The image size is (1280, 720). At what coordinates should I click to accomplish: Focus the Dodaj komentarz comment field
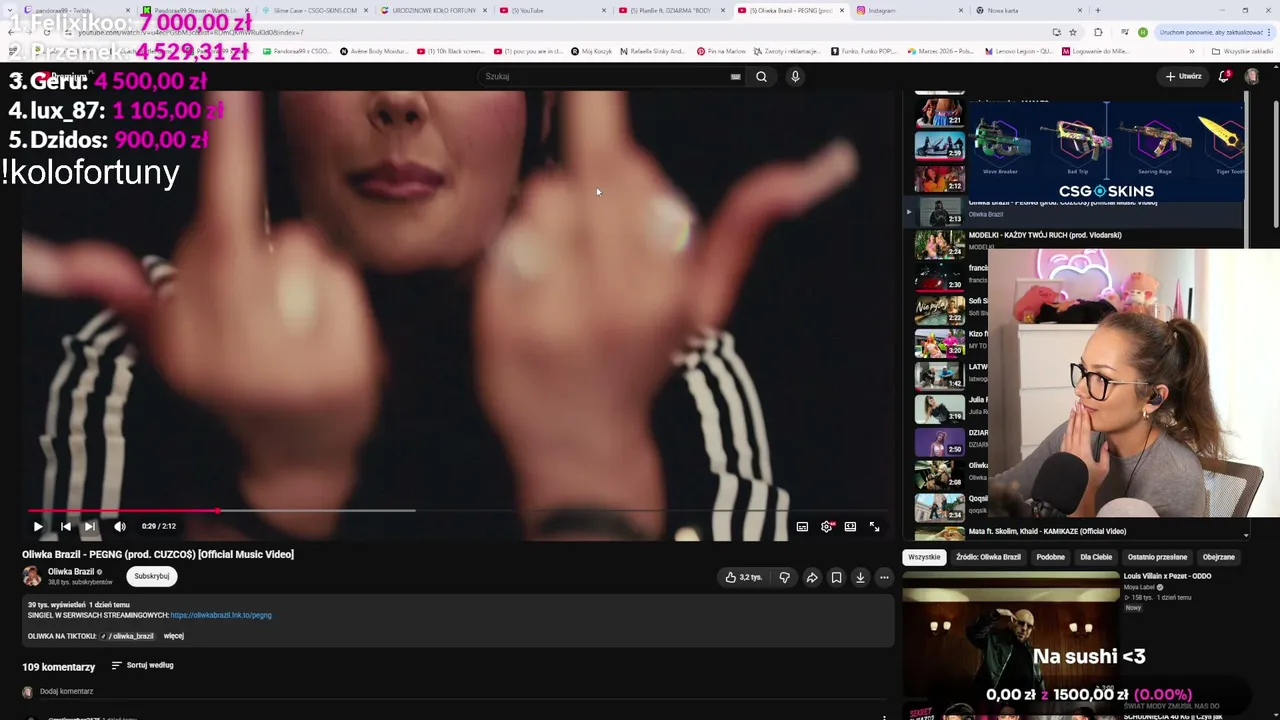tap(66, 691)
